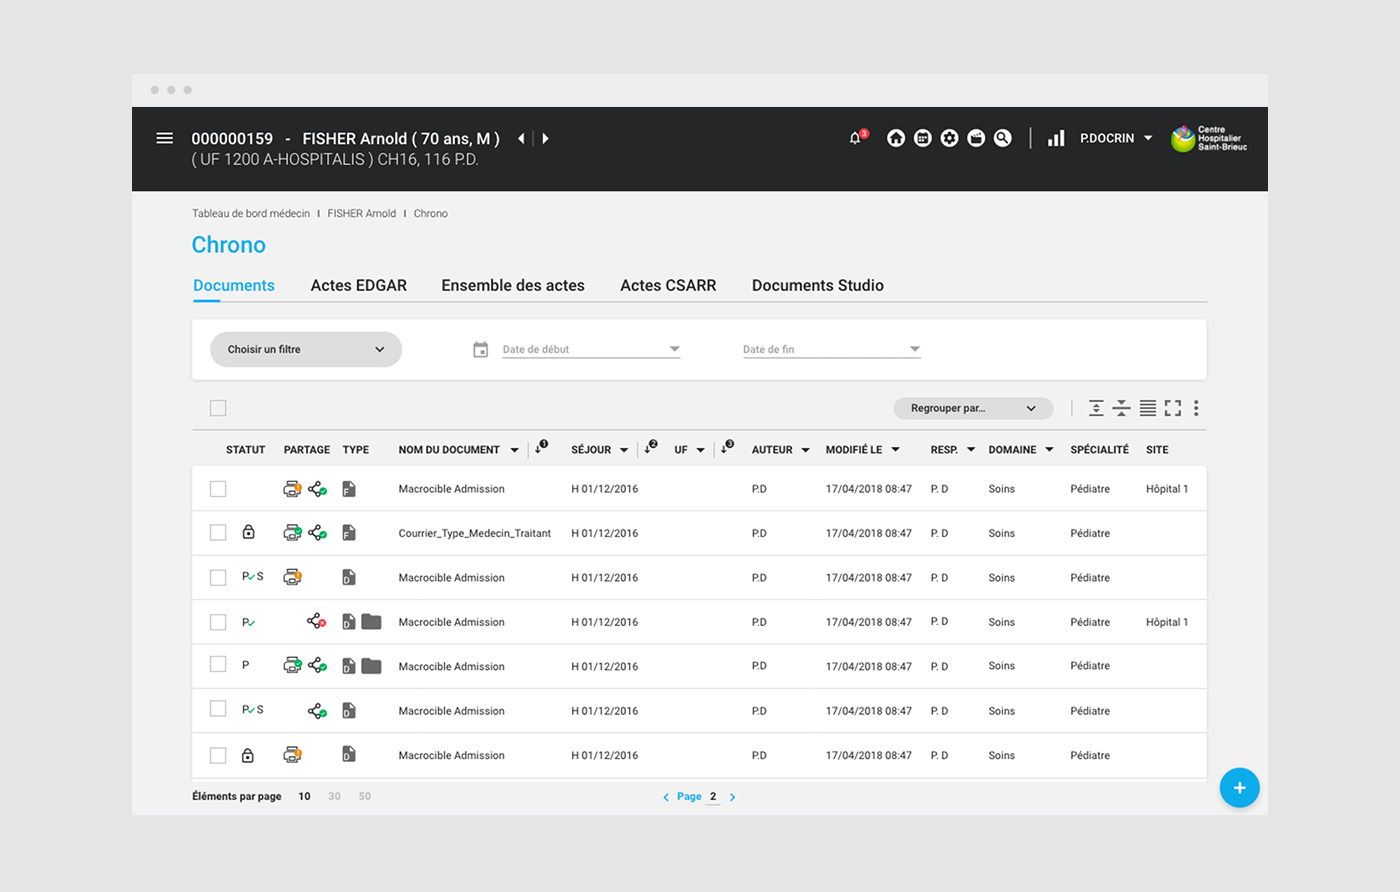
Task: Go to next patient arrow
Action: point(545,139)
